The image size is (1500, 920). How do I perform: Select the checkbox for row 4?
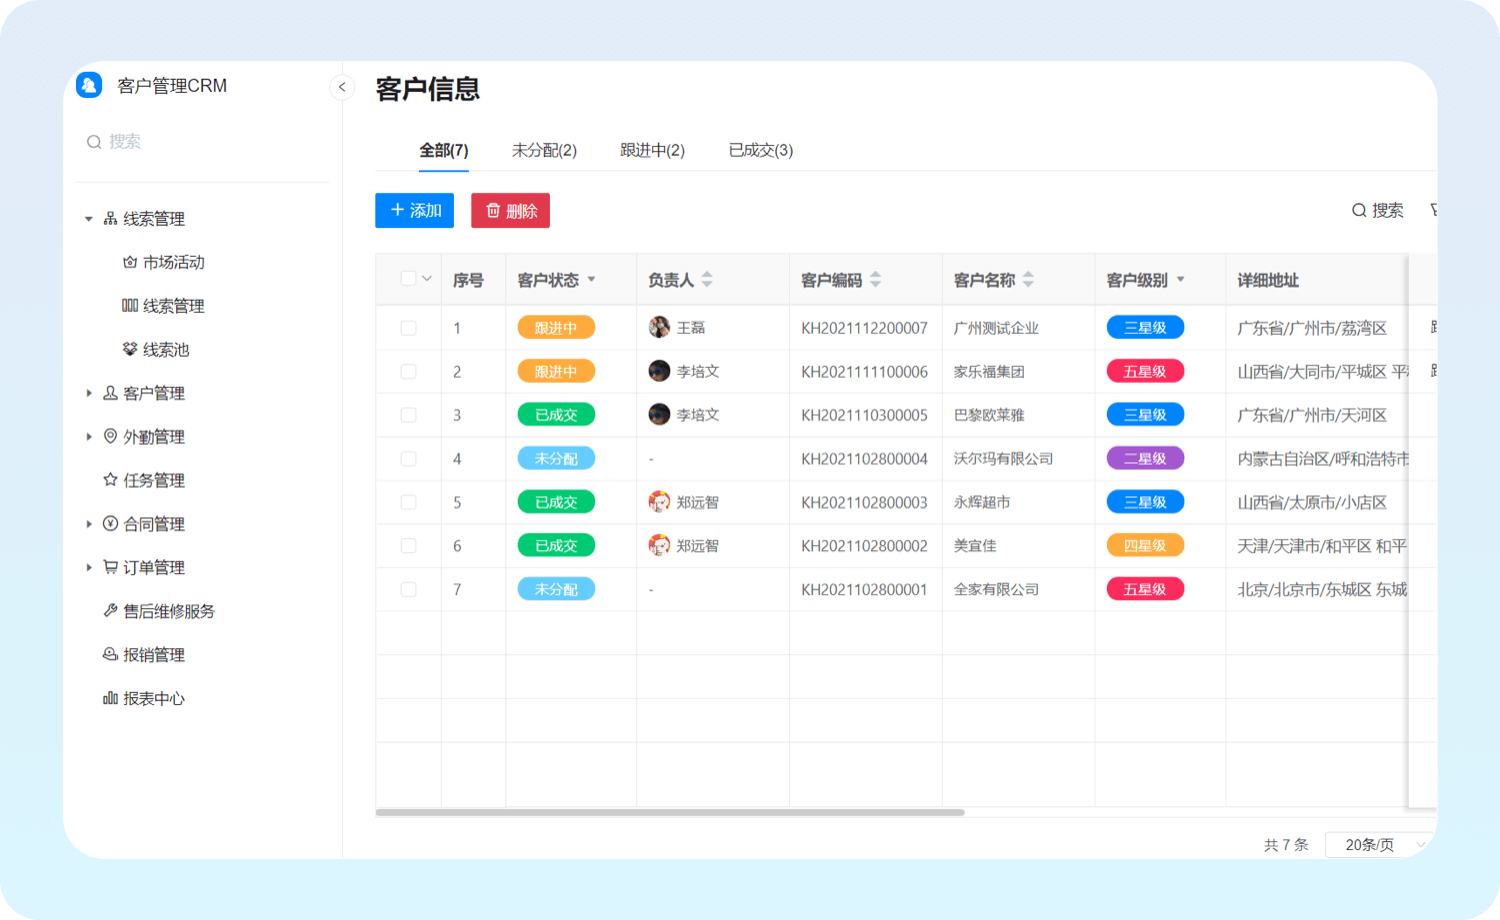click(408, 459)
